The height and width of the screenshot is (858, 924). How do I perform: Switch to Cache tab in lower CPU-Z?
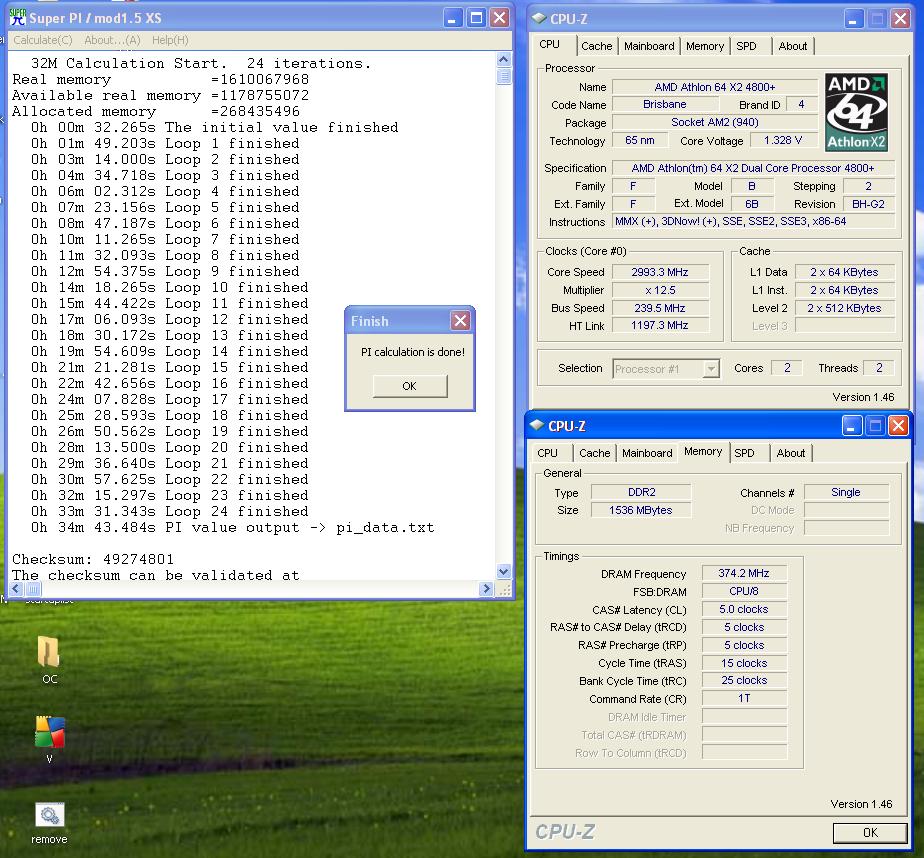[x=594, y=453]
